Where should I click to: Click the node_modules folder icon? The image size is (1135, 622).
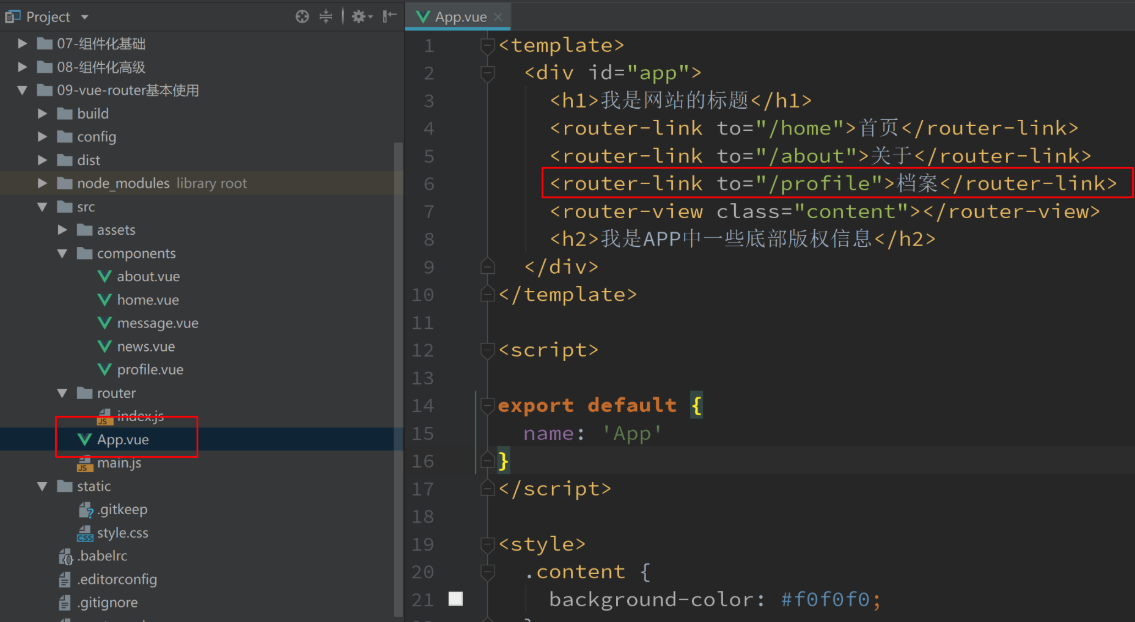(x=64, y=183)
